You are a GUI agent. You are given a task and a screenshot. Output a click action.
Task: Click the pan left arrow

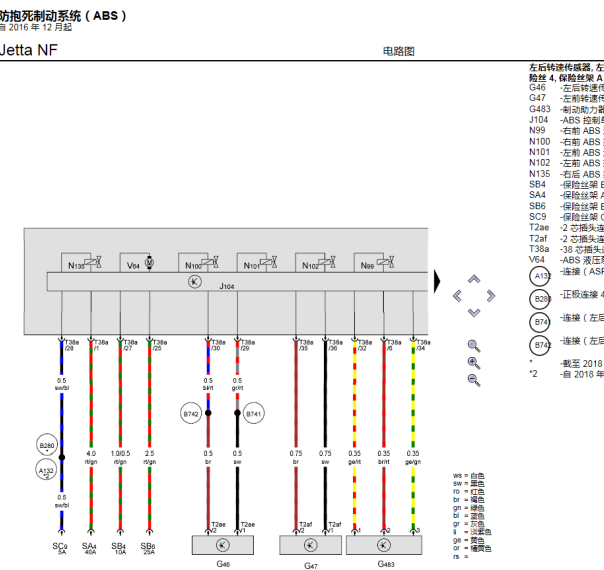pyautogui.click(x=457, y=296)
